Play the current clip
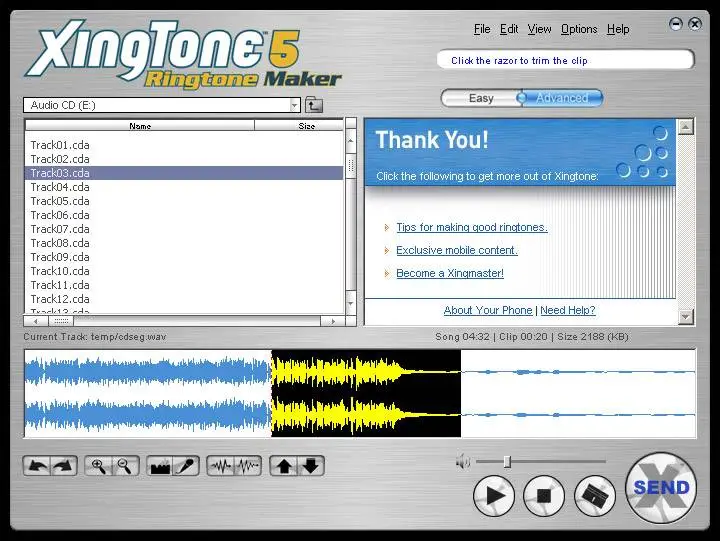The width and height of the screenshot is (720, 541). (x=494, y=496)
